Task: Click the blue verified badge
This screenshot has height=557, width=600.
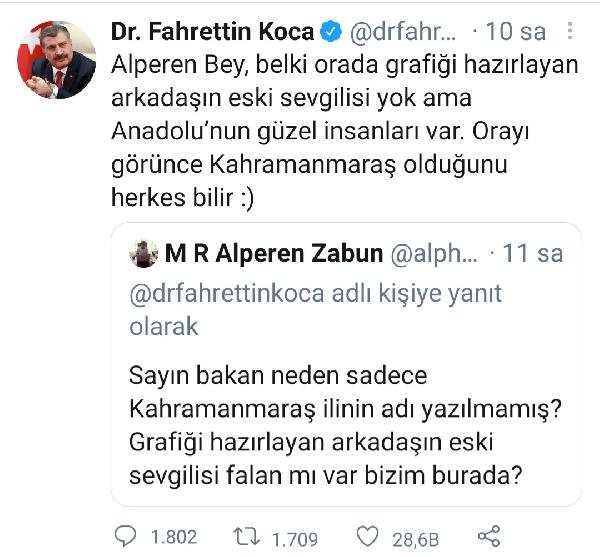Action: click(331, 31)
